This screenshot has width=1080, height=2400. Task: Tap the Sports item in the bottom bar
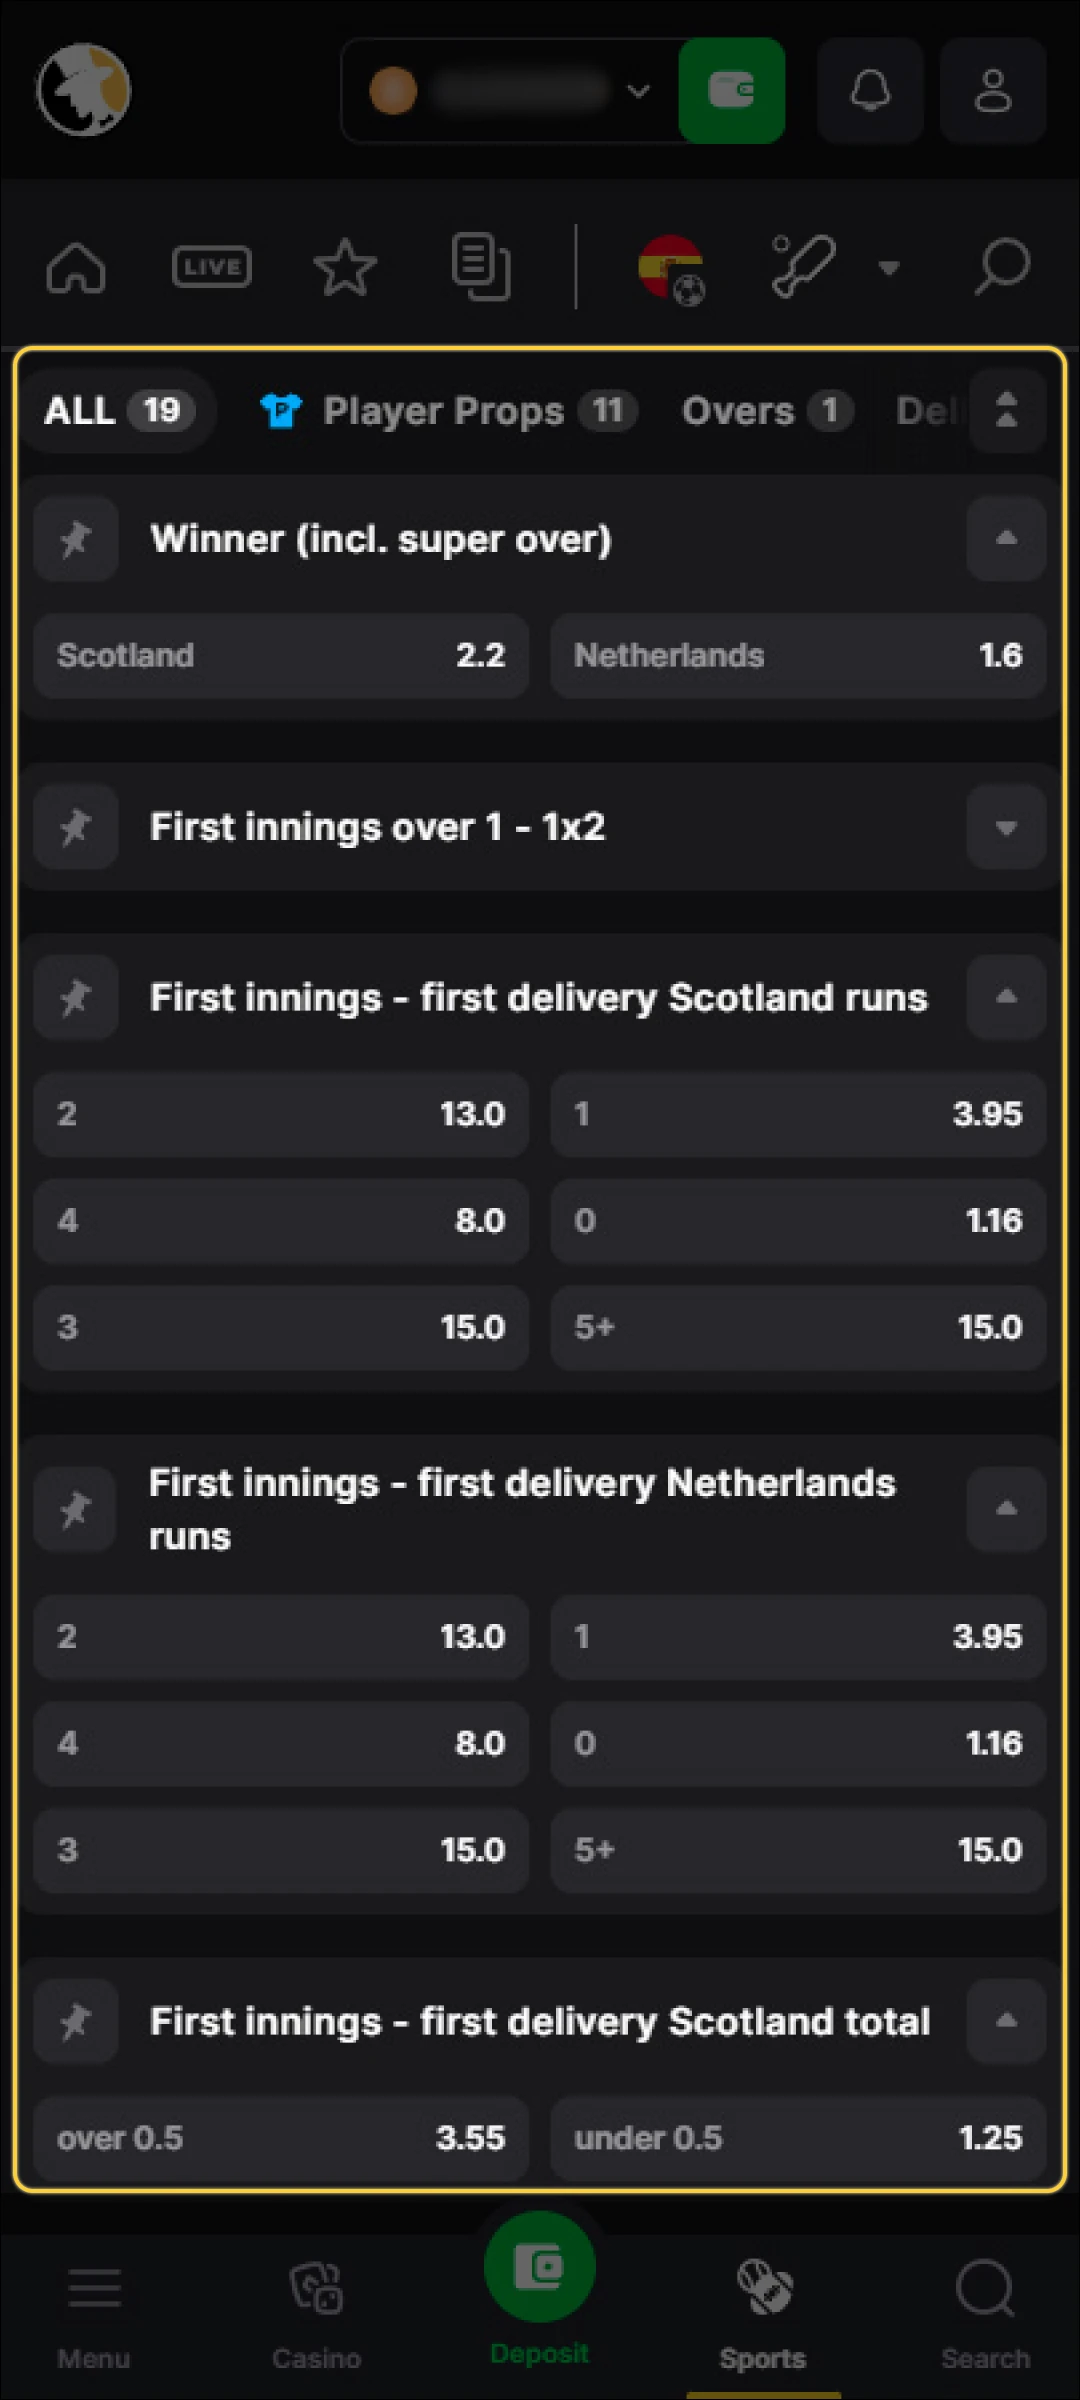pyautogui.click(x=763, y=2290)
